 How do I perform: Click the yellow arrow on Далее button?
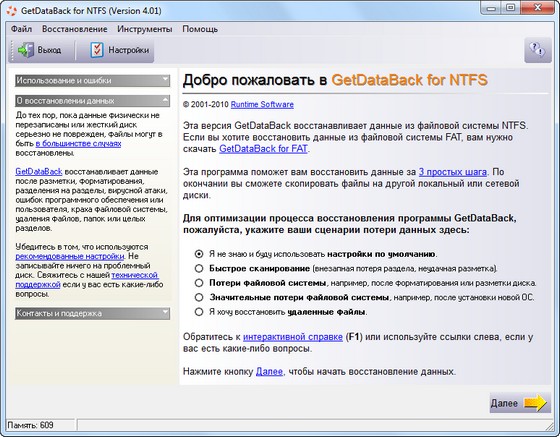535,403
